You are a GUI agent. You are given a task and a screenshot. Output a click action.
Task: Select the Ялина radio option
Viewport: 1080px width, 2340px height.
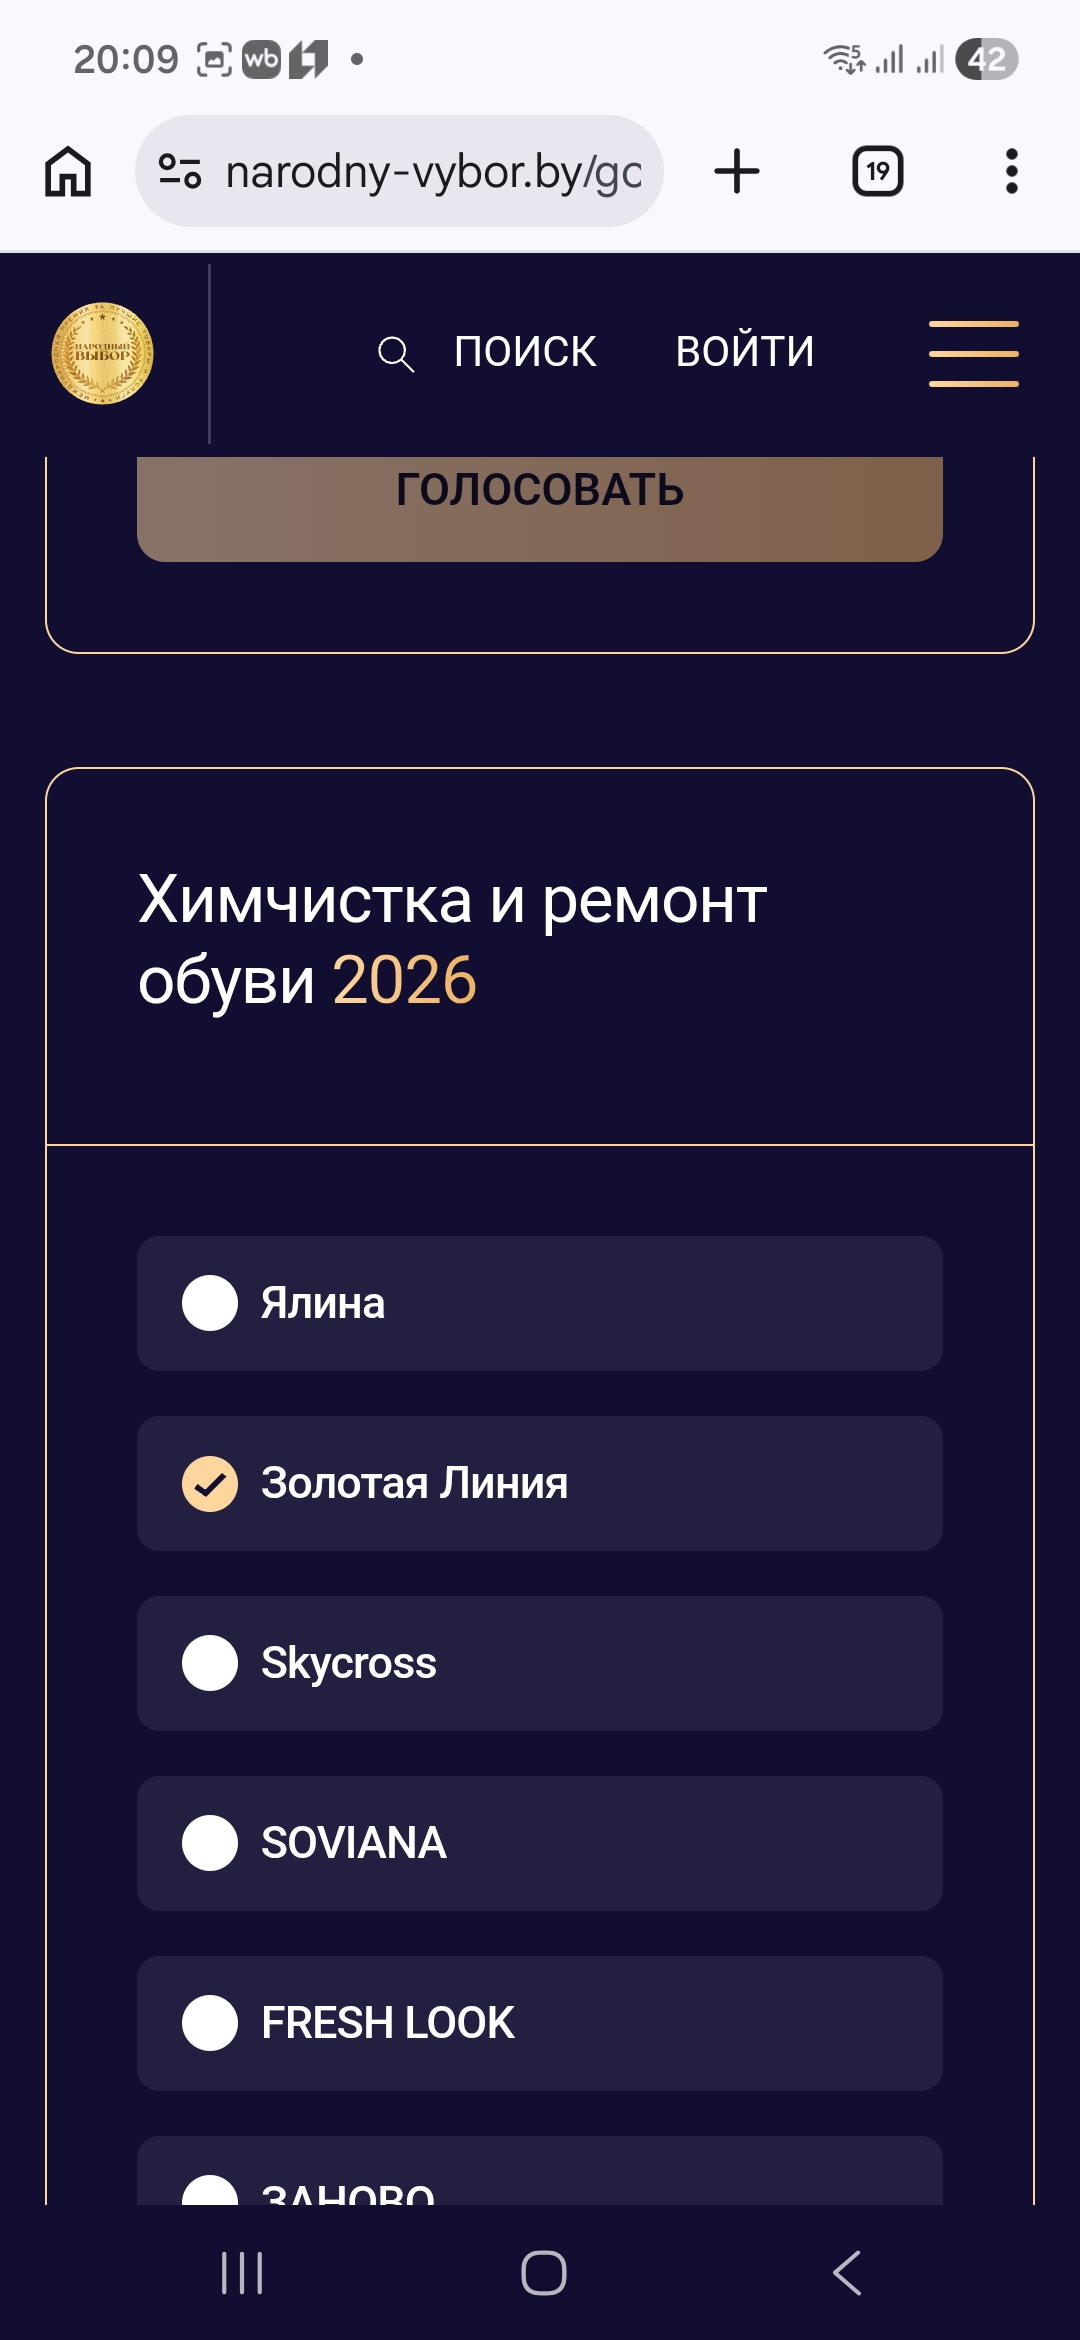210,1303
